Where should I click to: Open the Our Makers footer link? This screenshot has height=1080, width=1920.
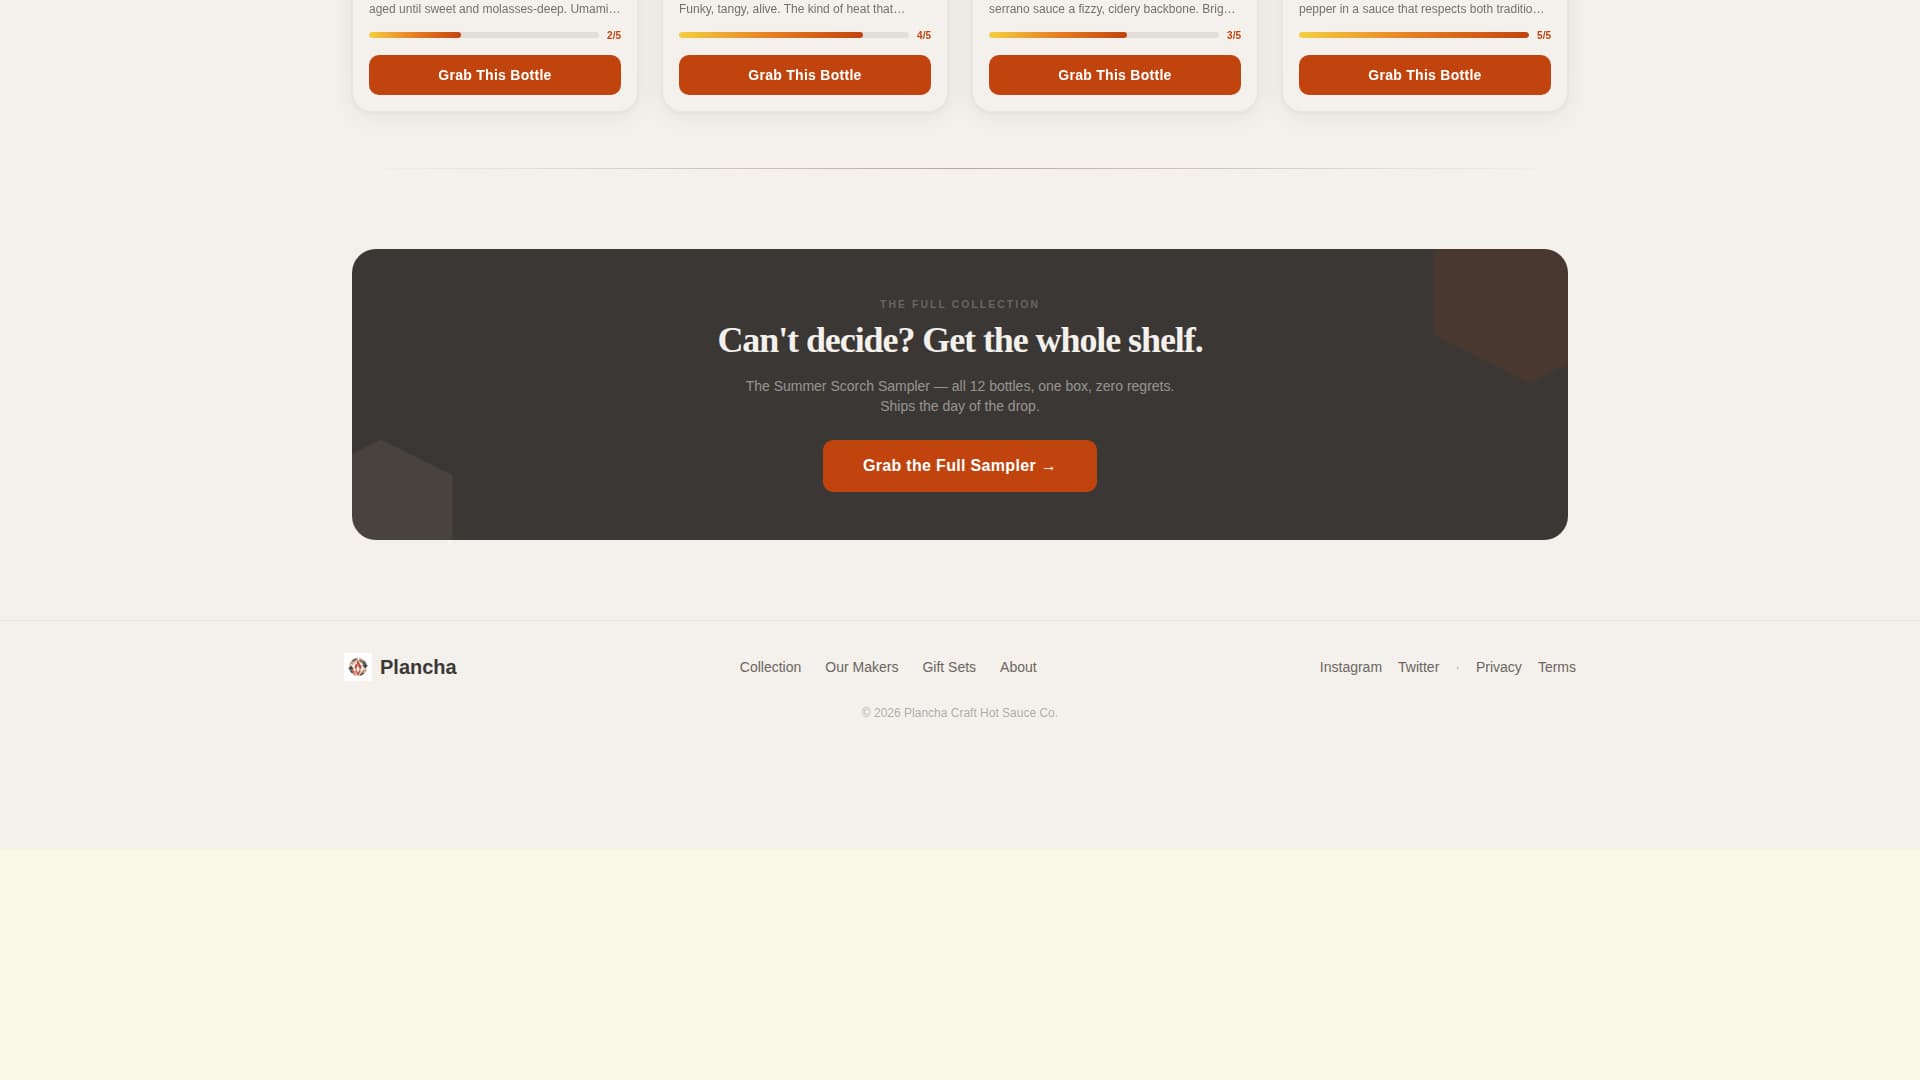tap(862, 667)
